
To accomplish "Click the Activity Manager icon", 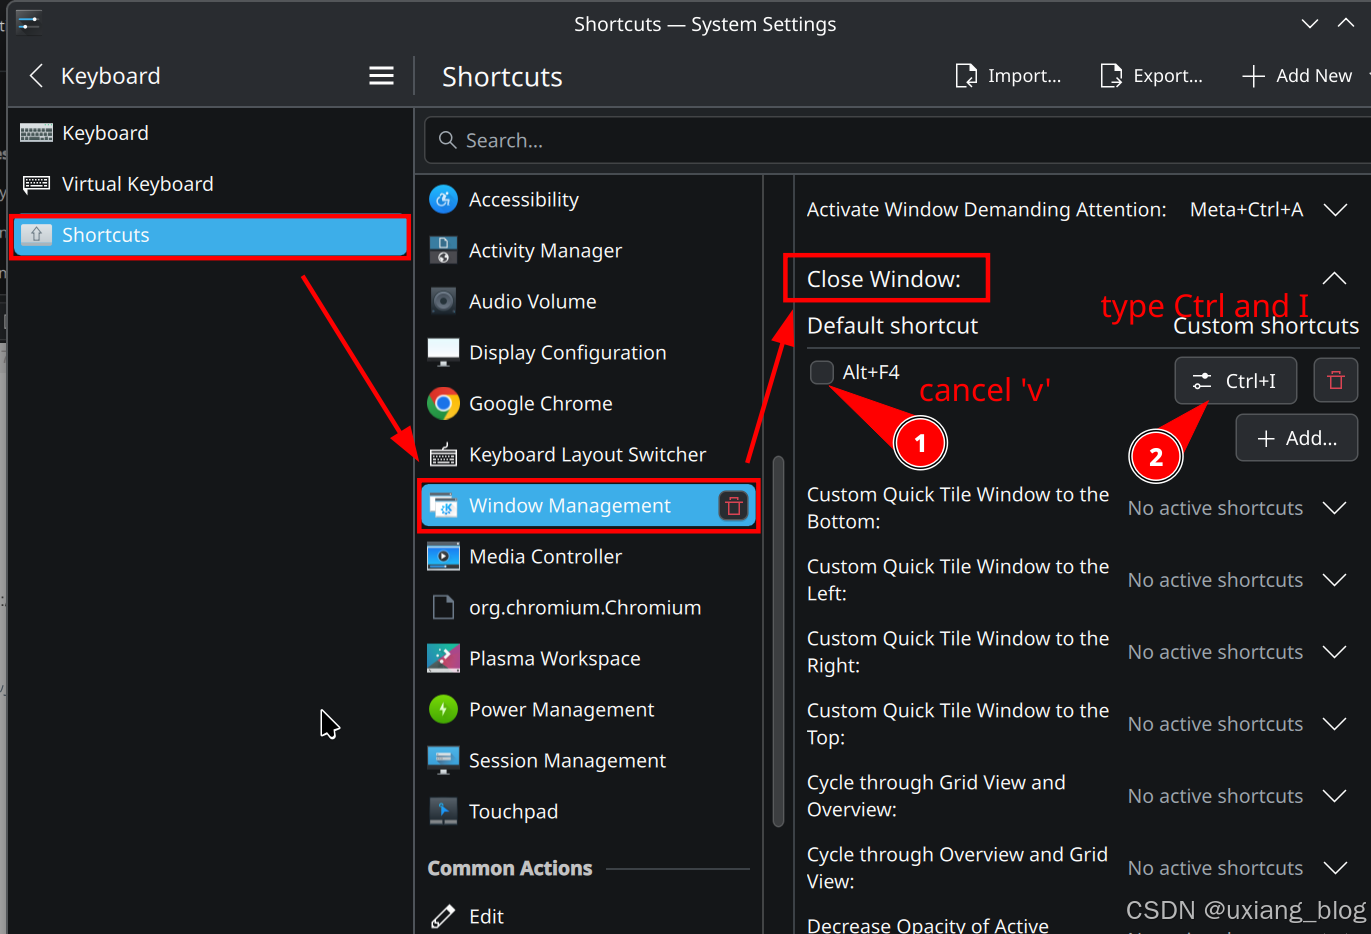I will pyautogui.click(x=443, y=250).
